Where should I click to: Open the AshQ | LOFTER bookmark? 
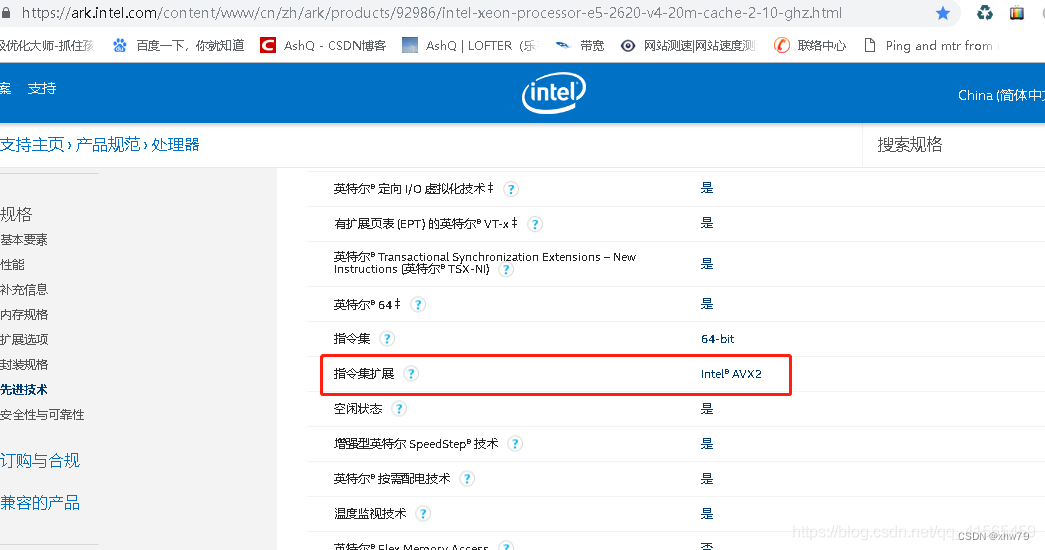click(470, 45)
